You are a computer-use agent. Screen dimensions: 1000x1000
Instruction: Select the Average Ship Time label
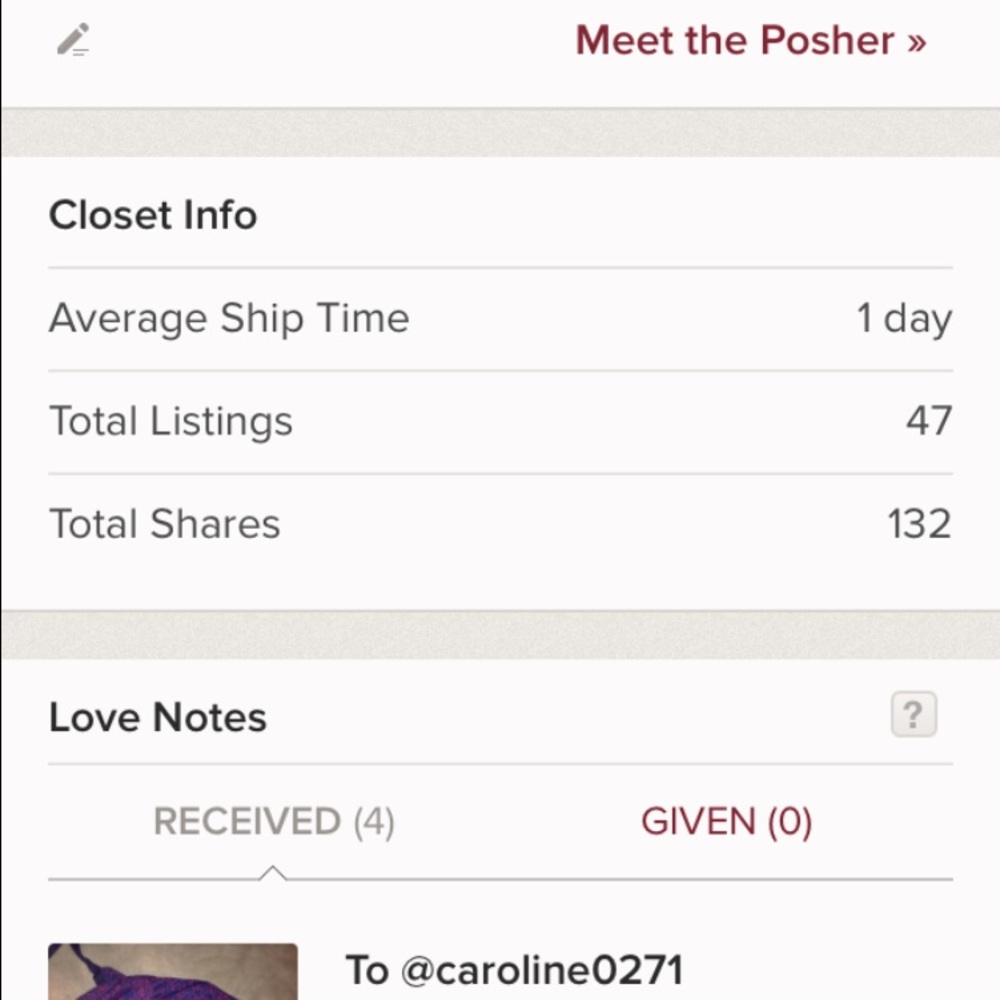point(229,319)
